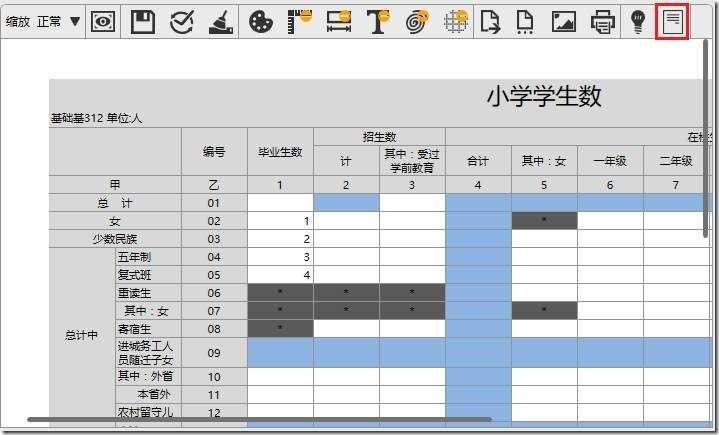Select the 编号 column header
719x435 pixels.
pos(214,152)
